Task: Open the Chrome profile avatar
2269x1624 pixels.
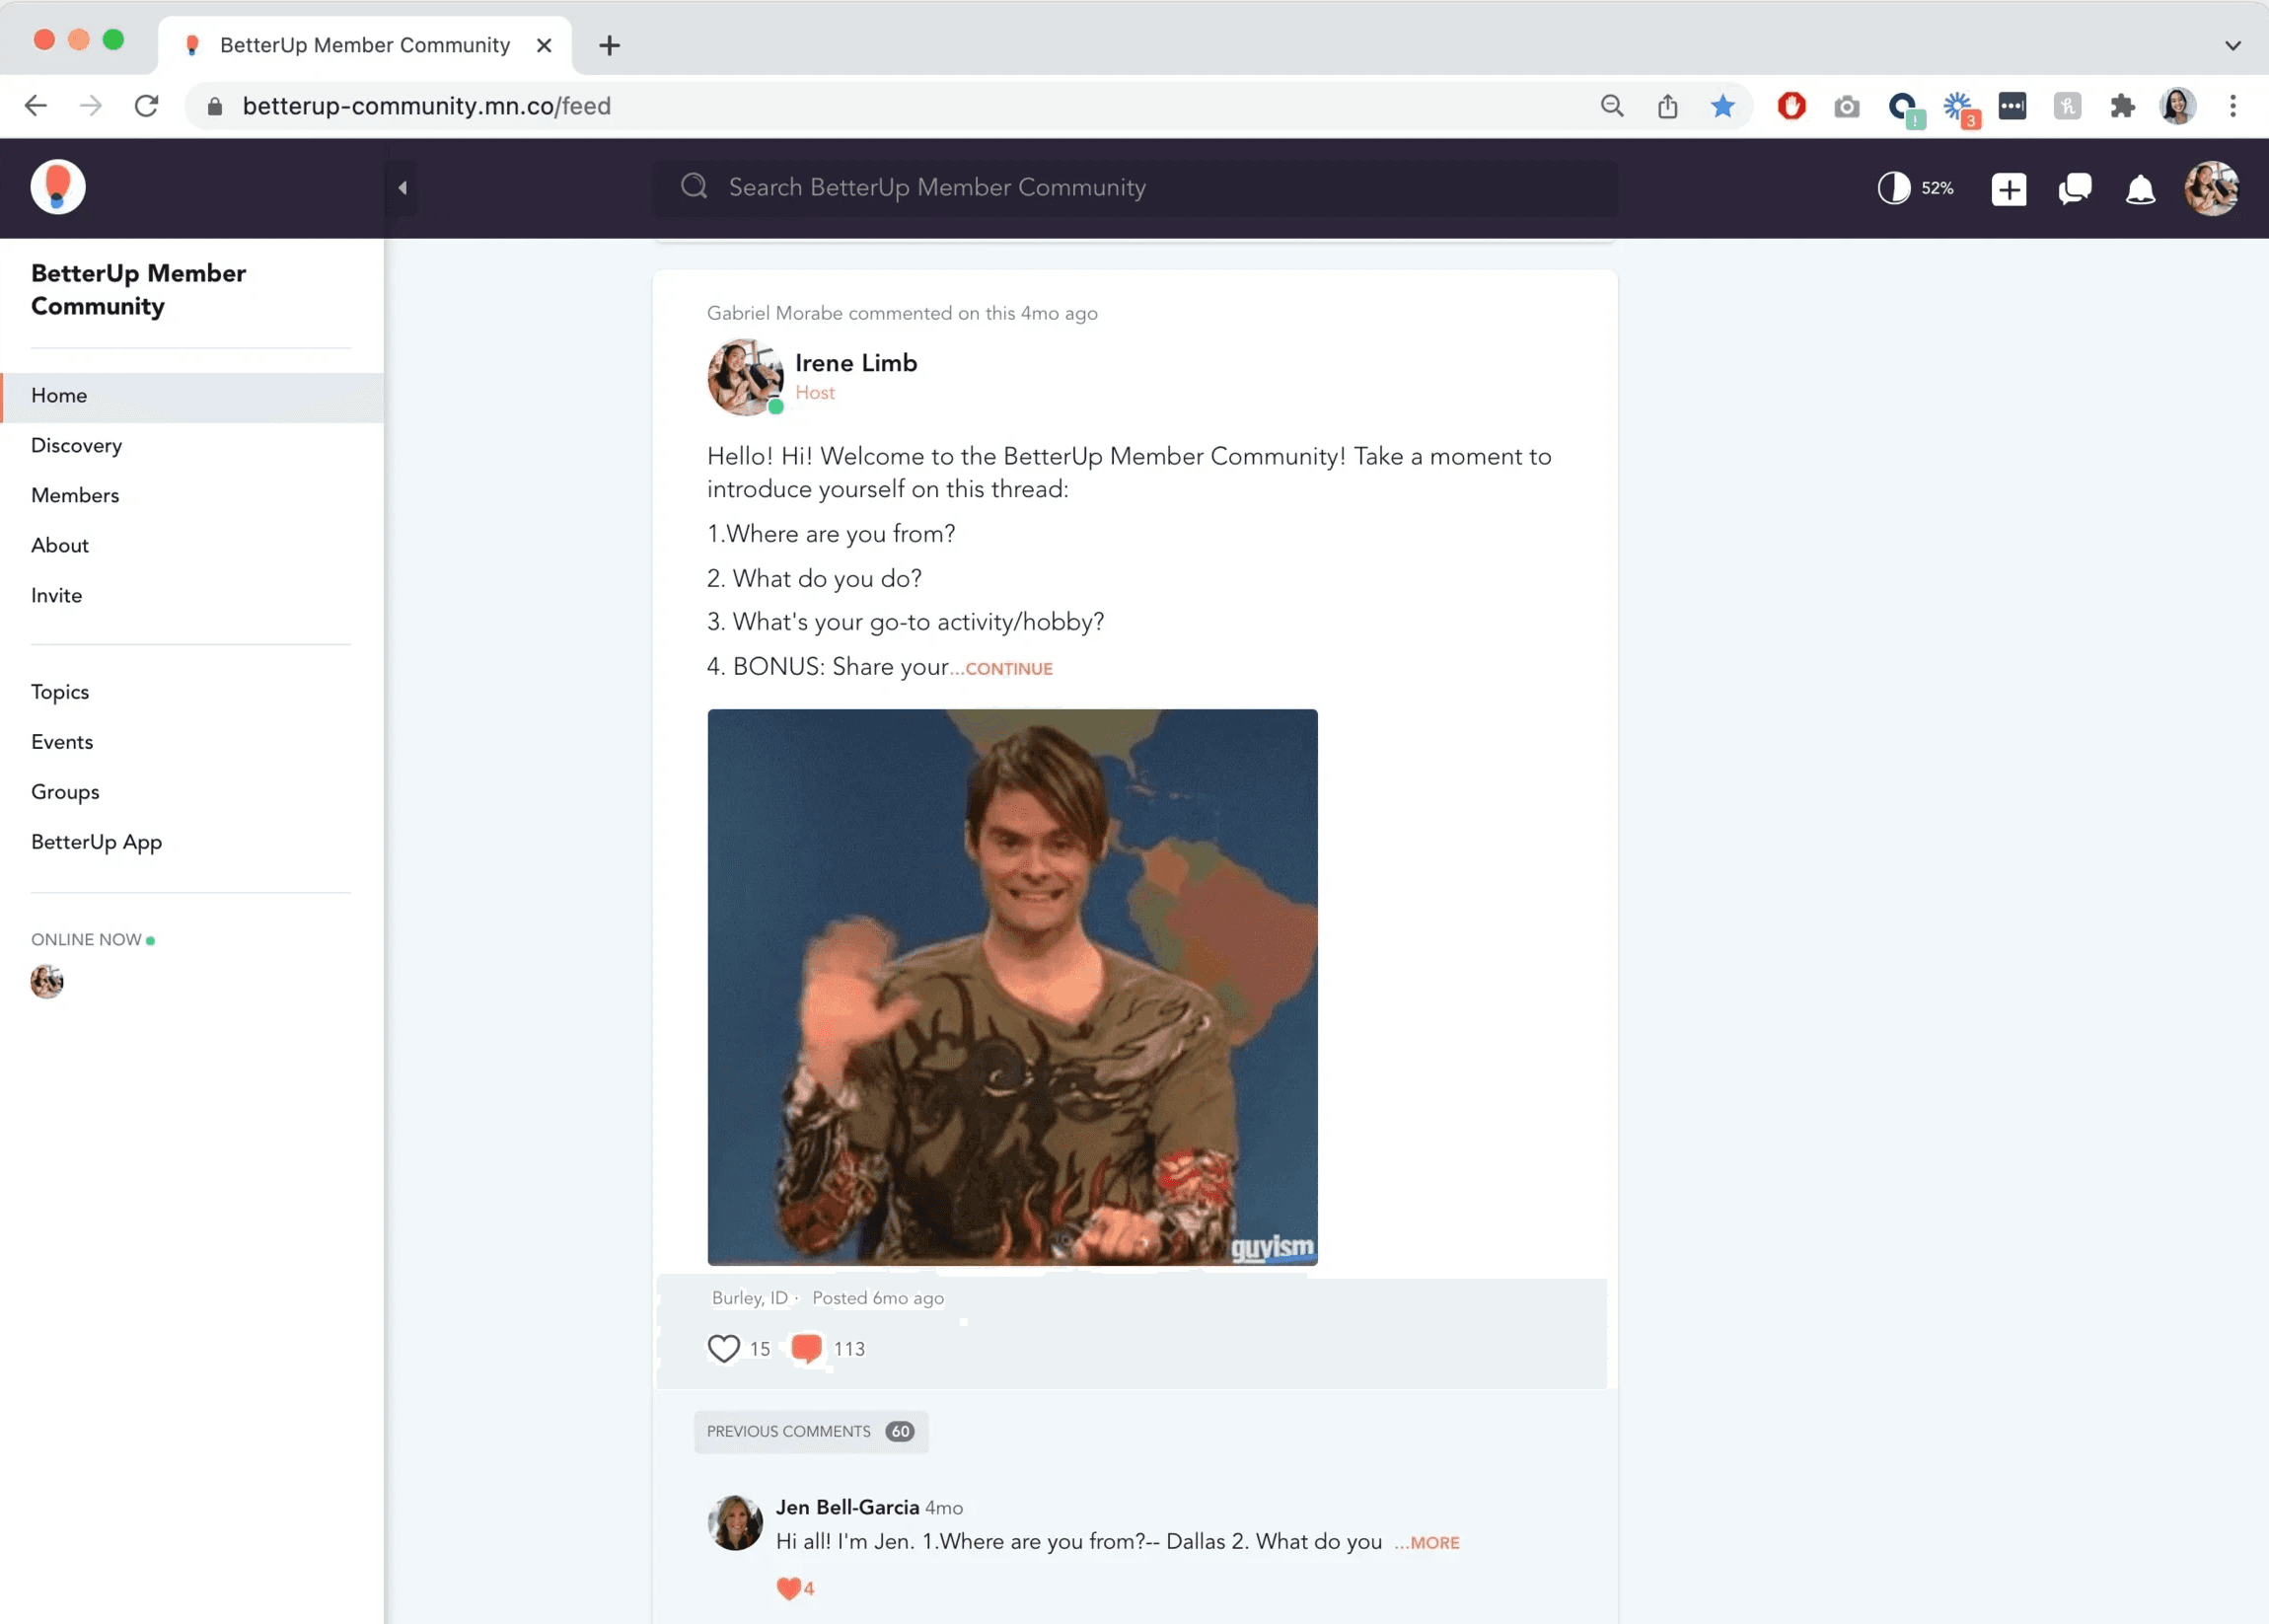Action: pos(2177,106)
